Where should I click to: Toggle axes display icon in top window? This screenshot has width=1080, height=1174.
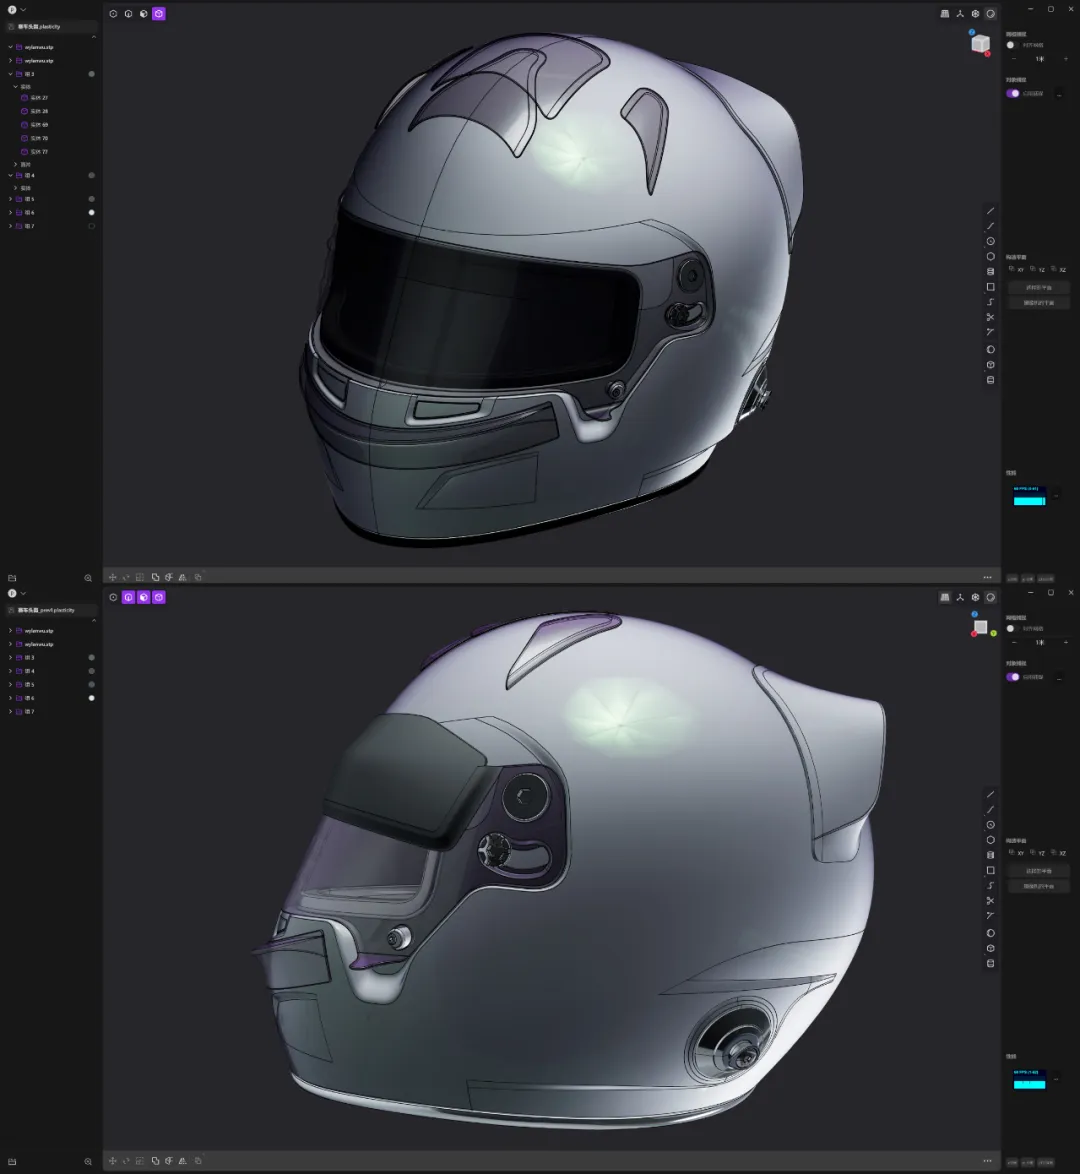pos(960,13)
